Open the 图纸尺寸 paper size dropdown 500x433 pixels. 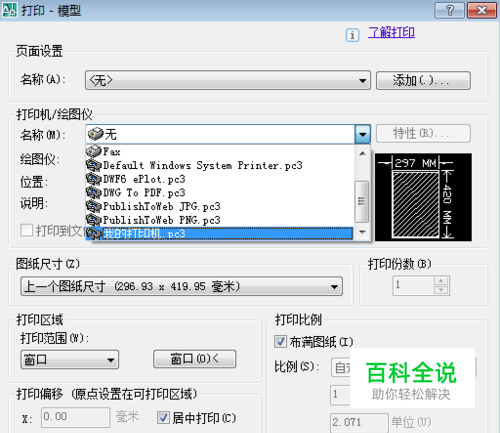[182, 286]
